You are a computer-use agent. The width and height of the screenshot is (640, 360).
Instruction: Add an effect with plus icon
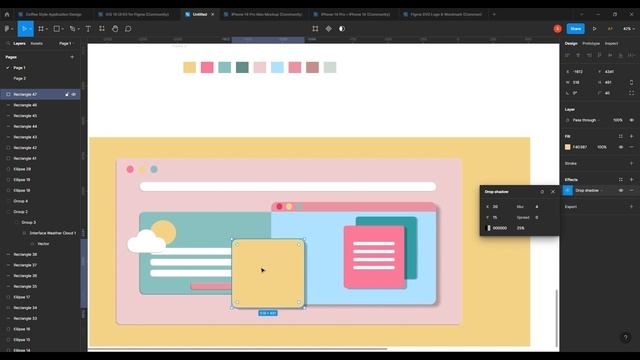[631, 180]
